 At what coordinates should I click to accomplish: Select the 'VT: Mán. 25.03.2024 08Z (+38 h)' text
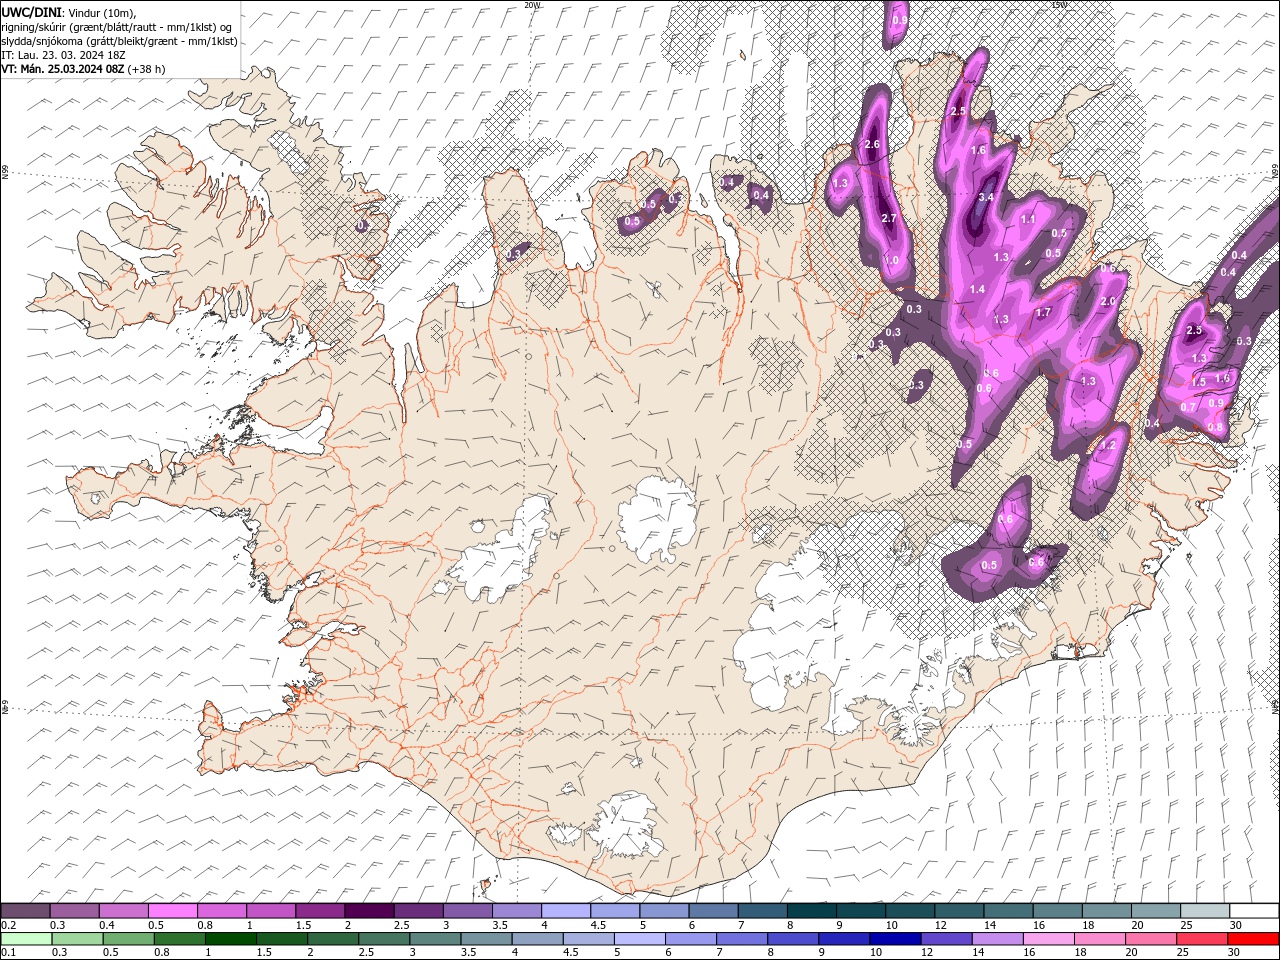click(83, 69)
